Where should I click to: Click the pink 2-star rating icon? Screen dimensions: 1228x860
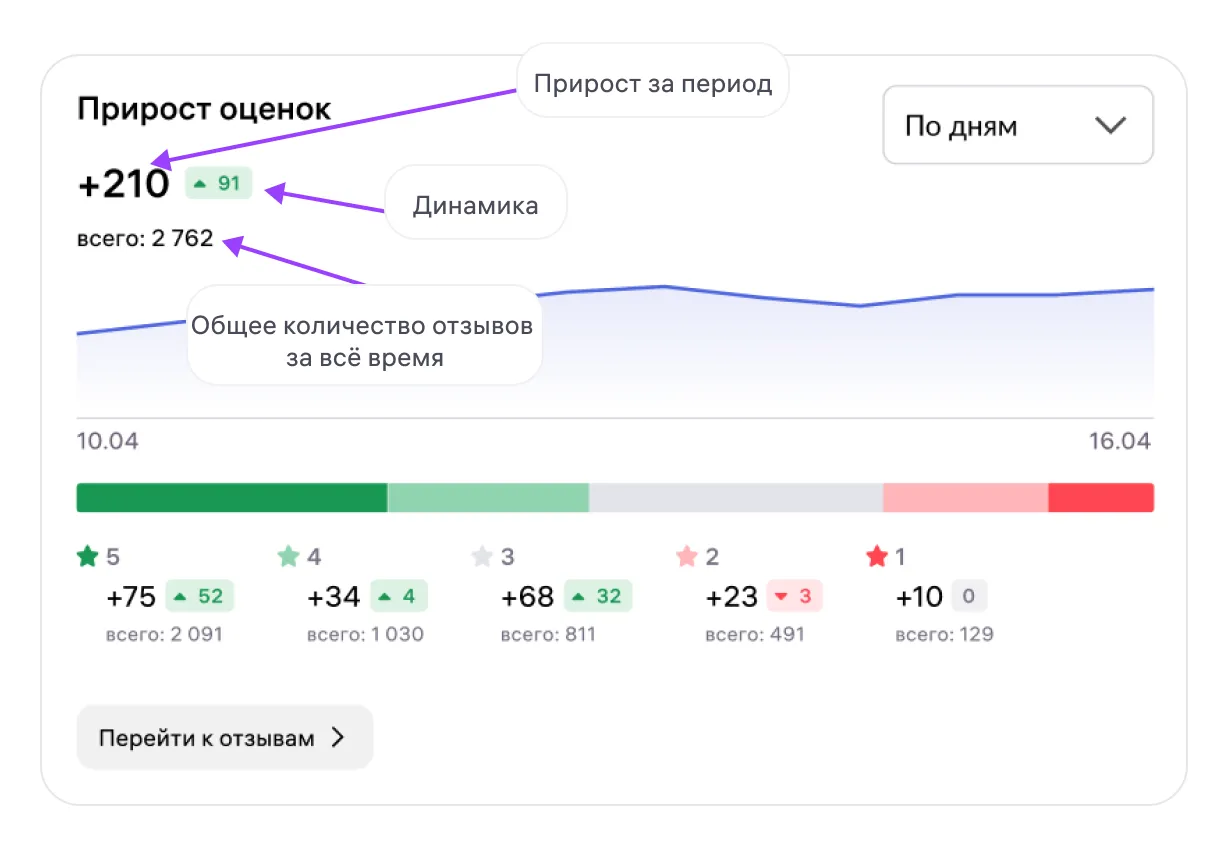tap(687, 557)
